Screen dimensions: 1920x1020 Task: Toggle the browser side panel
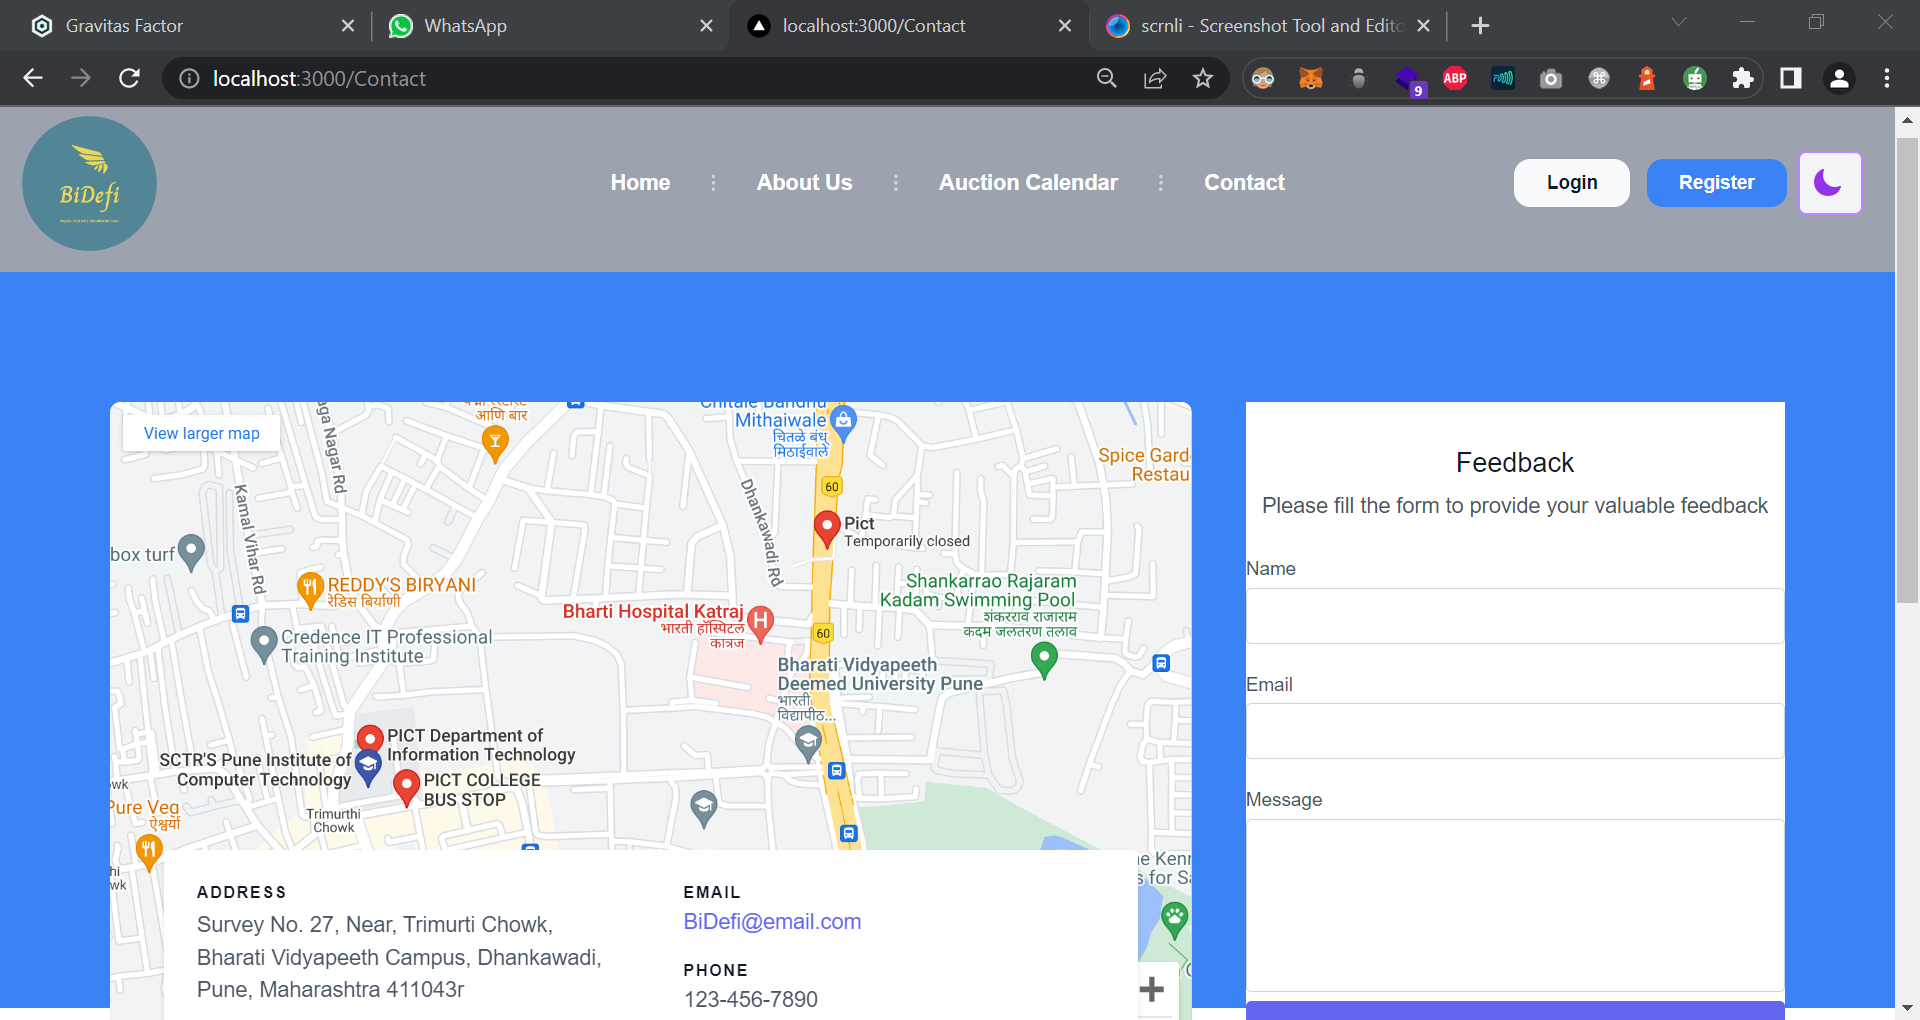1791,78
